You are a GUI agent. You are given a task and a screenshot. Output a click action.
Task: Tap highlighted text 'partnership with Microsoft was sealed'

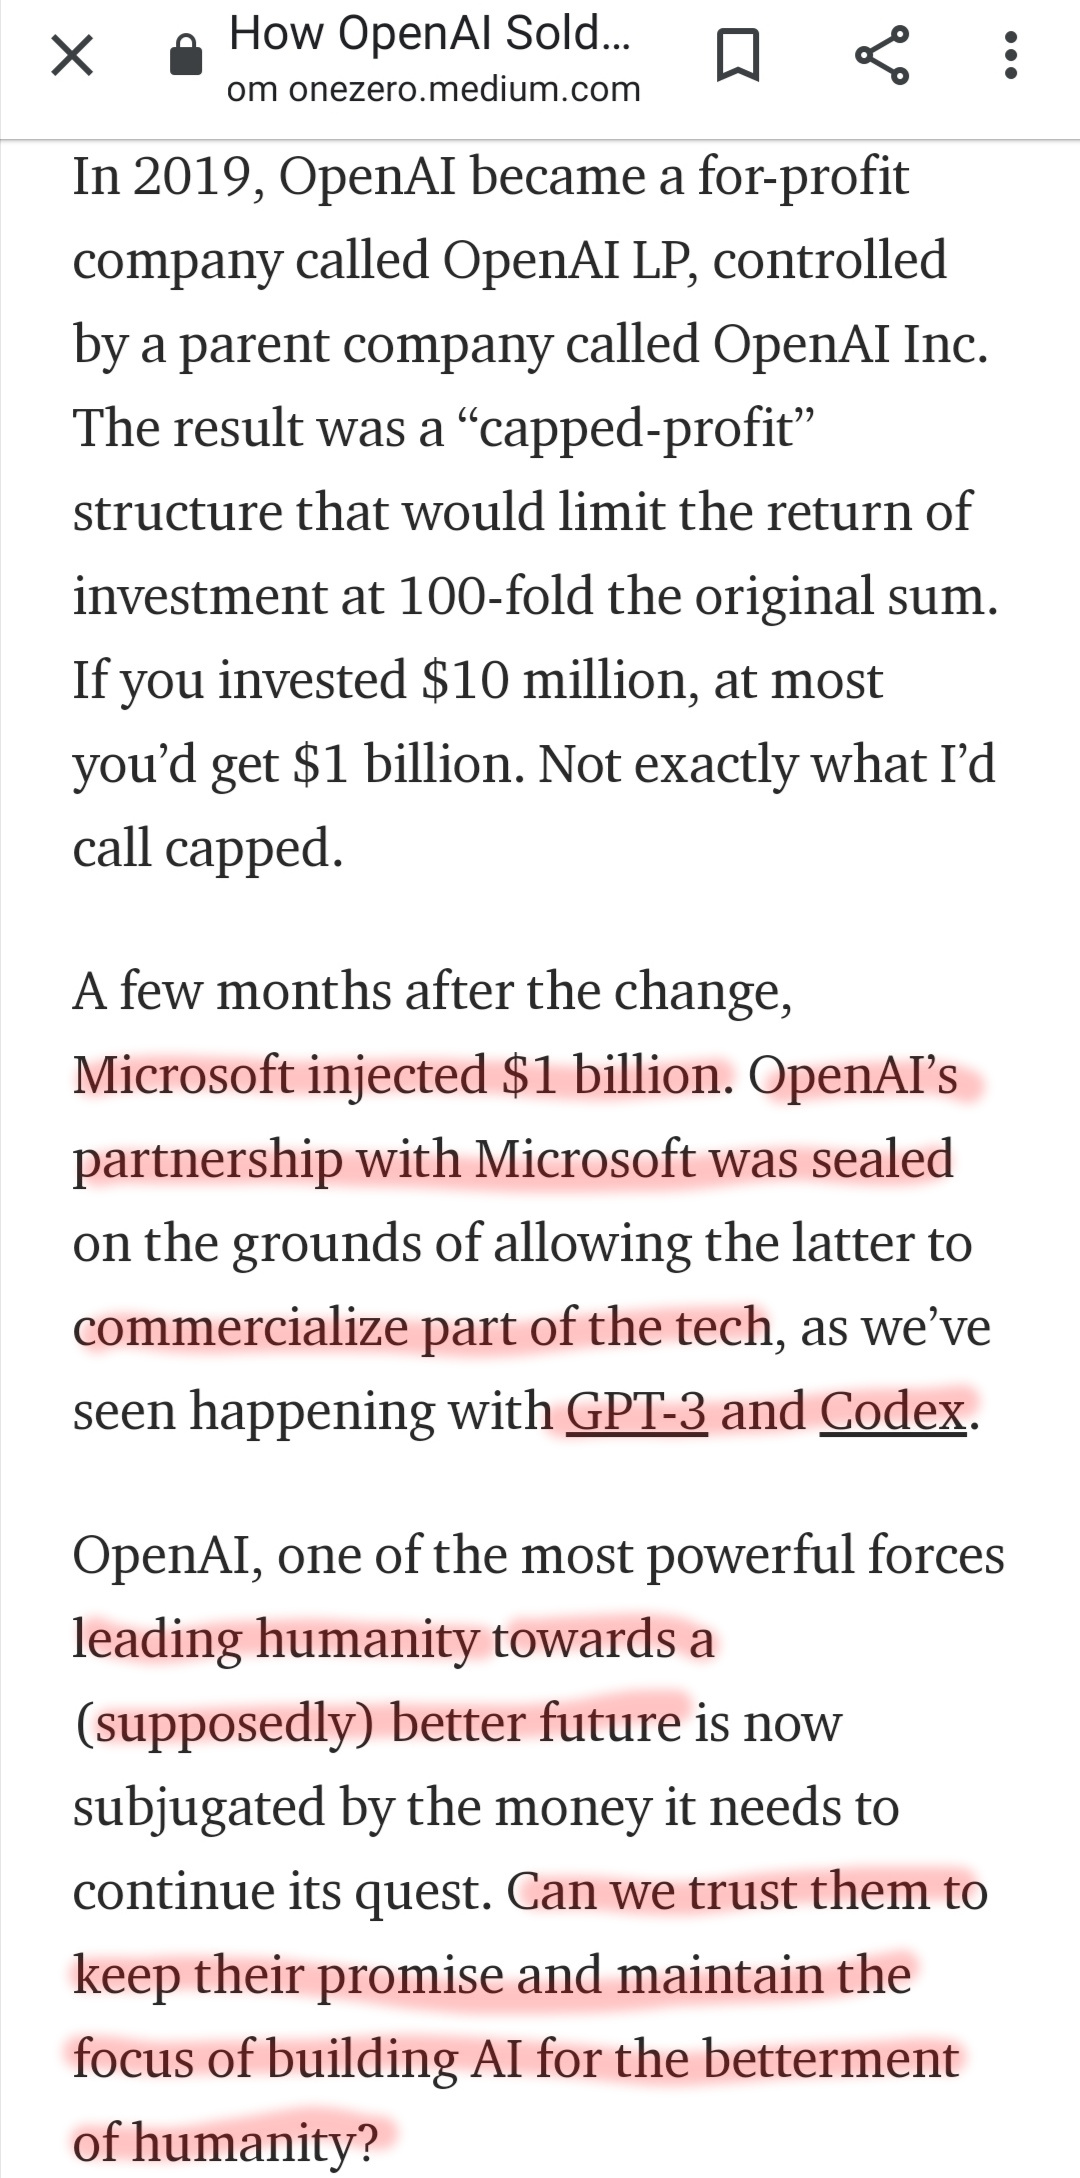513,1159
